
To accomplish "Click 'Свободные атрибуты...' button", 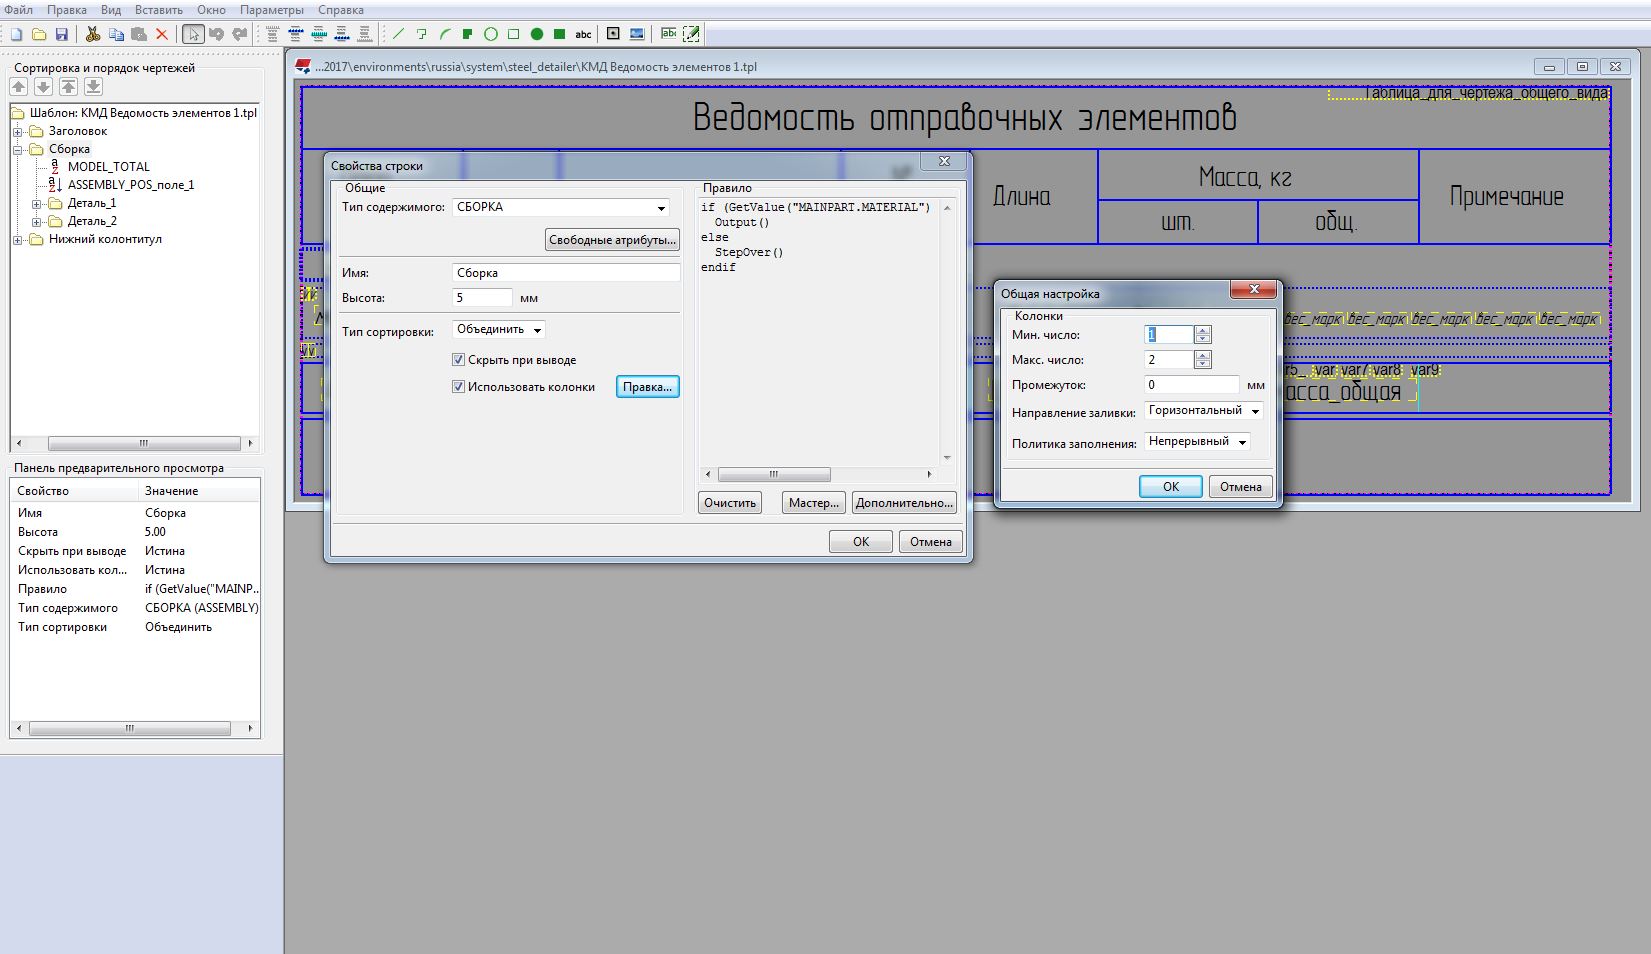I will (x=612, y=240).
